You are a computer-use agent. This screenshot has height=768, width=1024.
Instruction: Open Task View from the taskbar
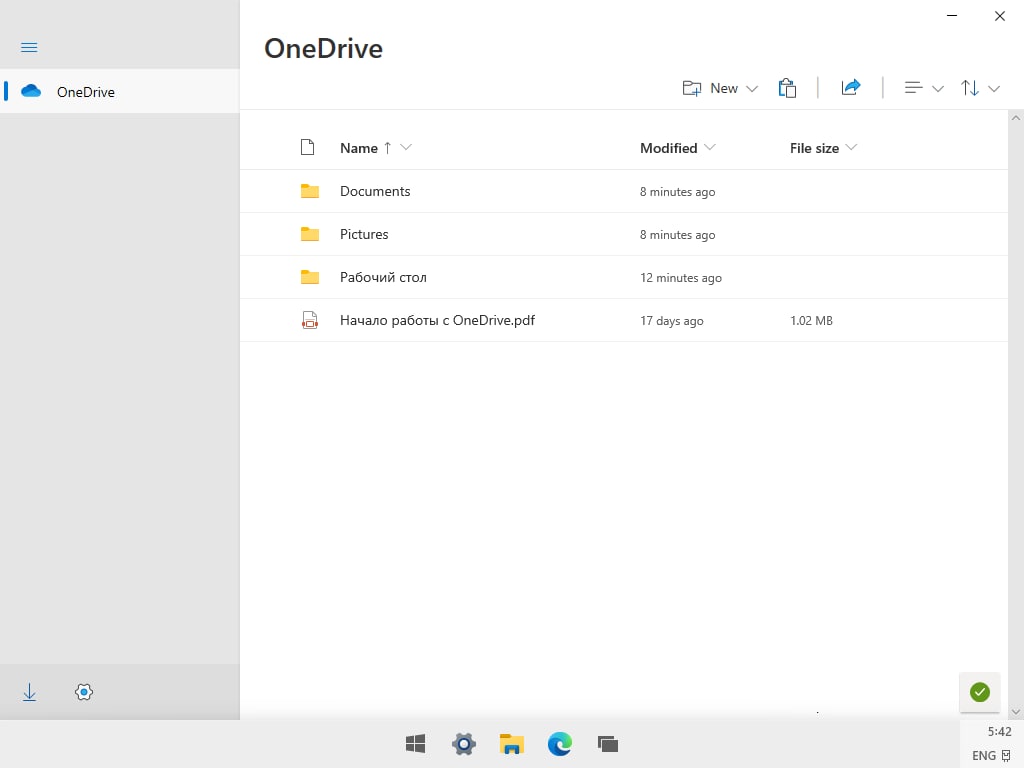click(607, 744)
